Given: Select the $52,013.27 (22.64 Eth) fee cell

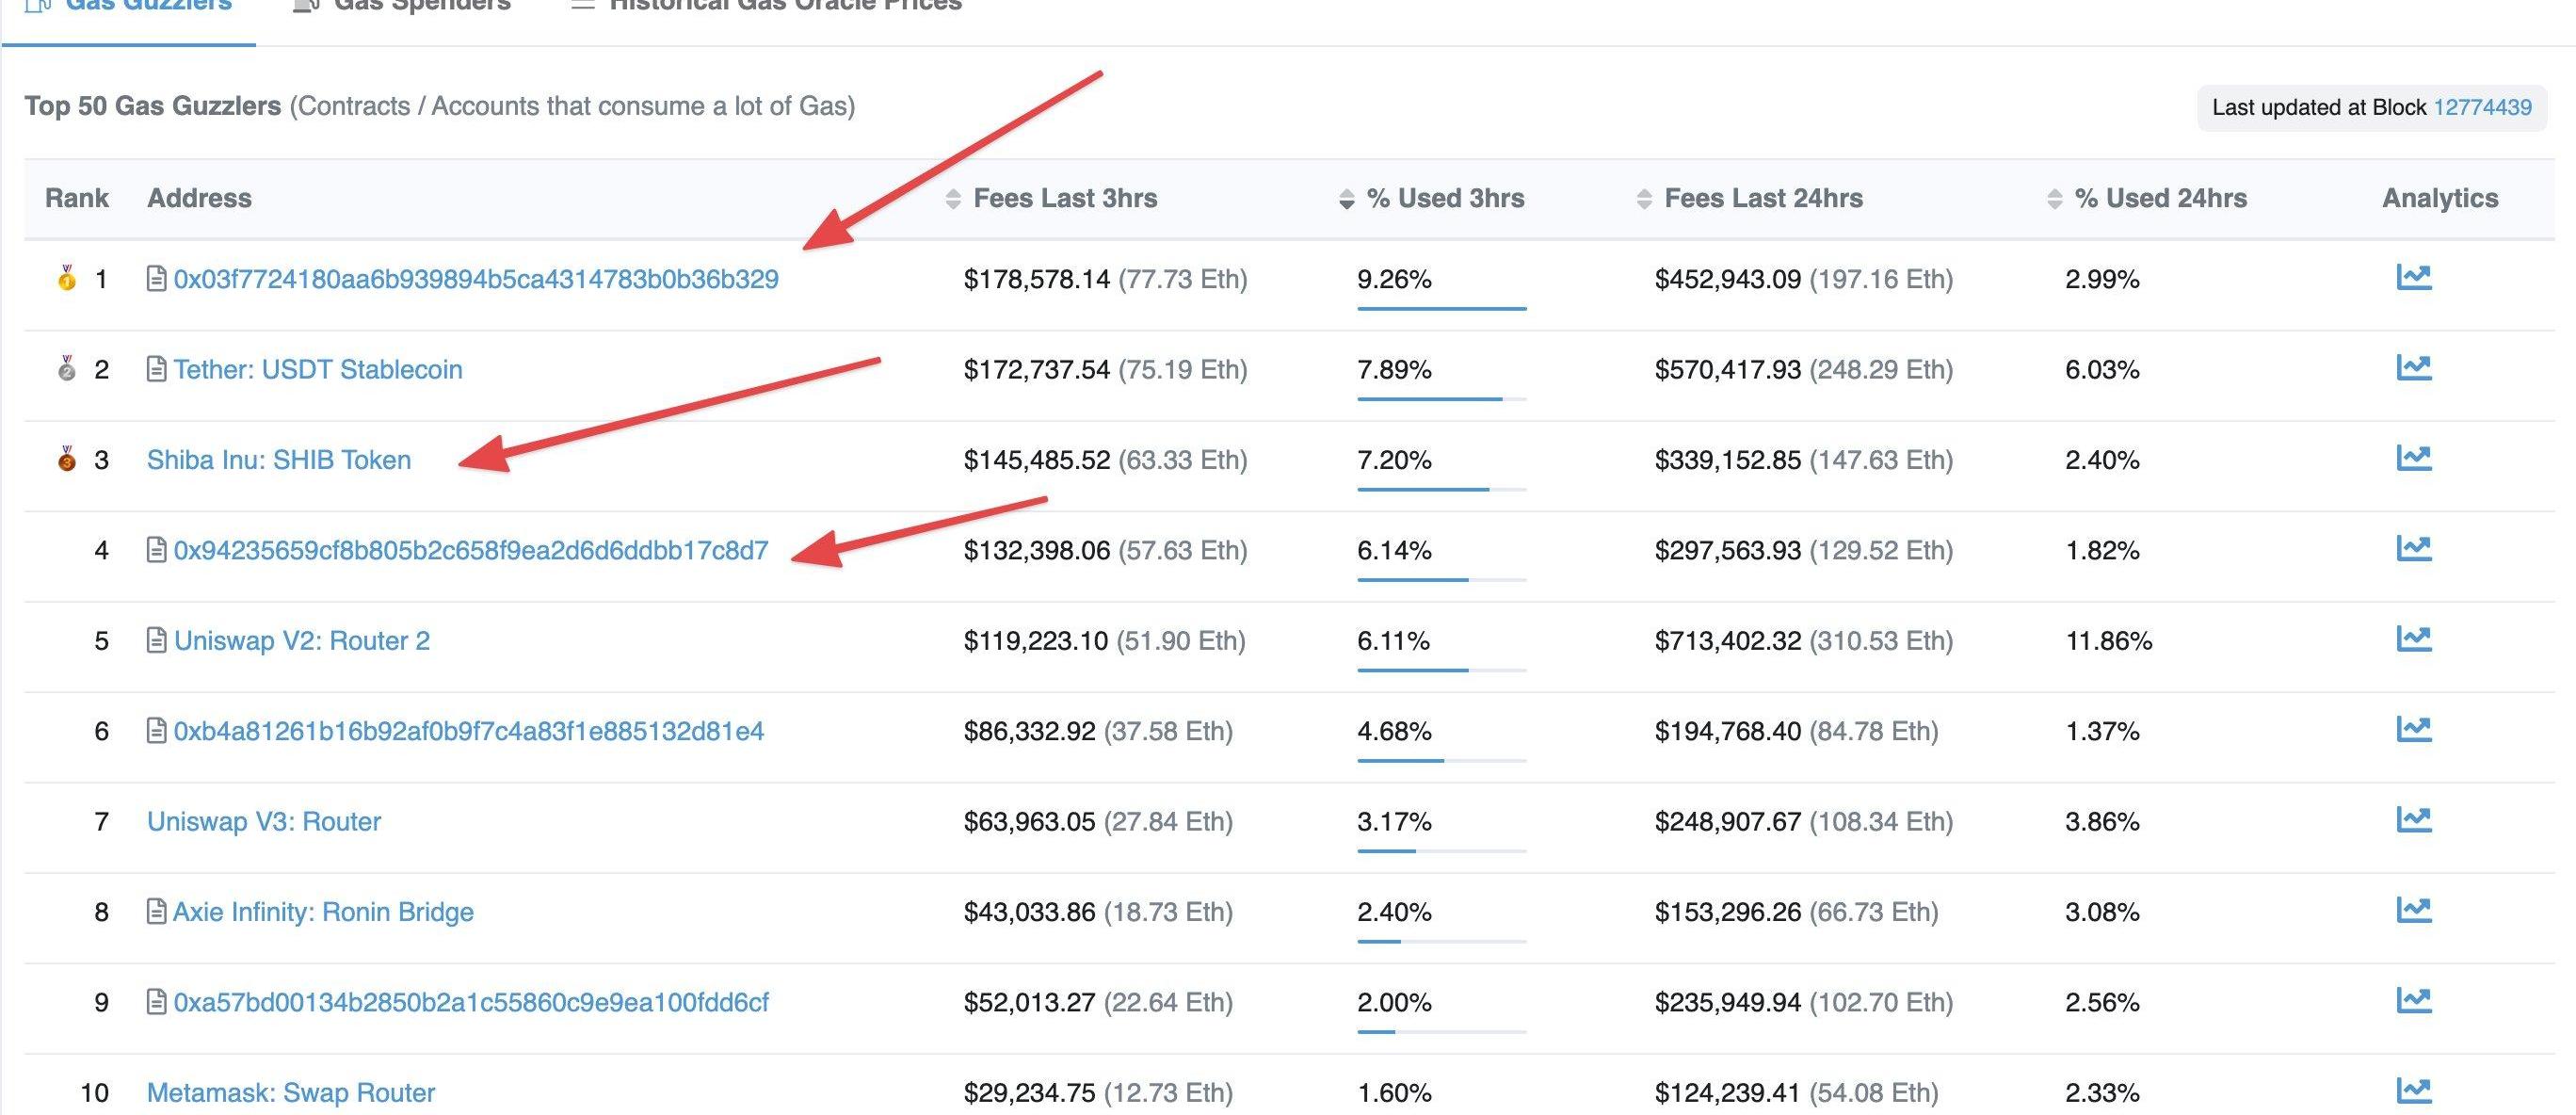Looking at the screenshot, I should pyautogui.click(x=1098, y=1002).
